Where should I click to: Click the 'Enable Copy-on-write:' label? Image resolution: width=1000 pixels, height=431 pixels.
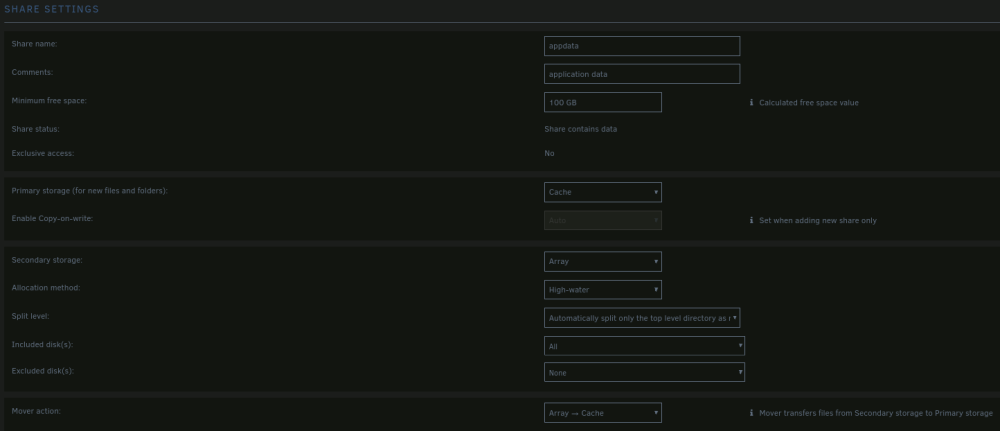coord(52,219)
